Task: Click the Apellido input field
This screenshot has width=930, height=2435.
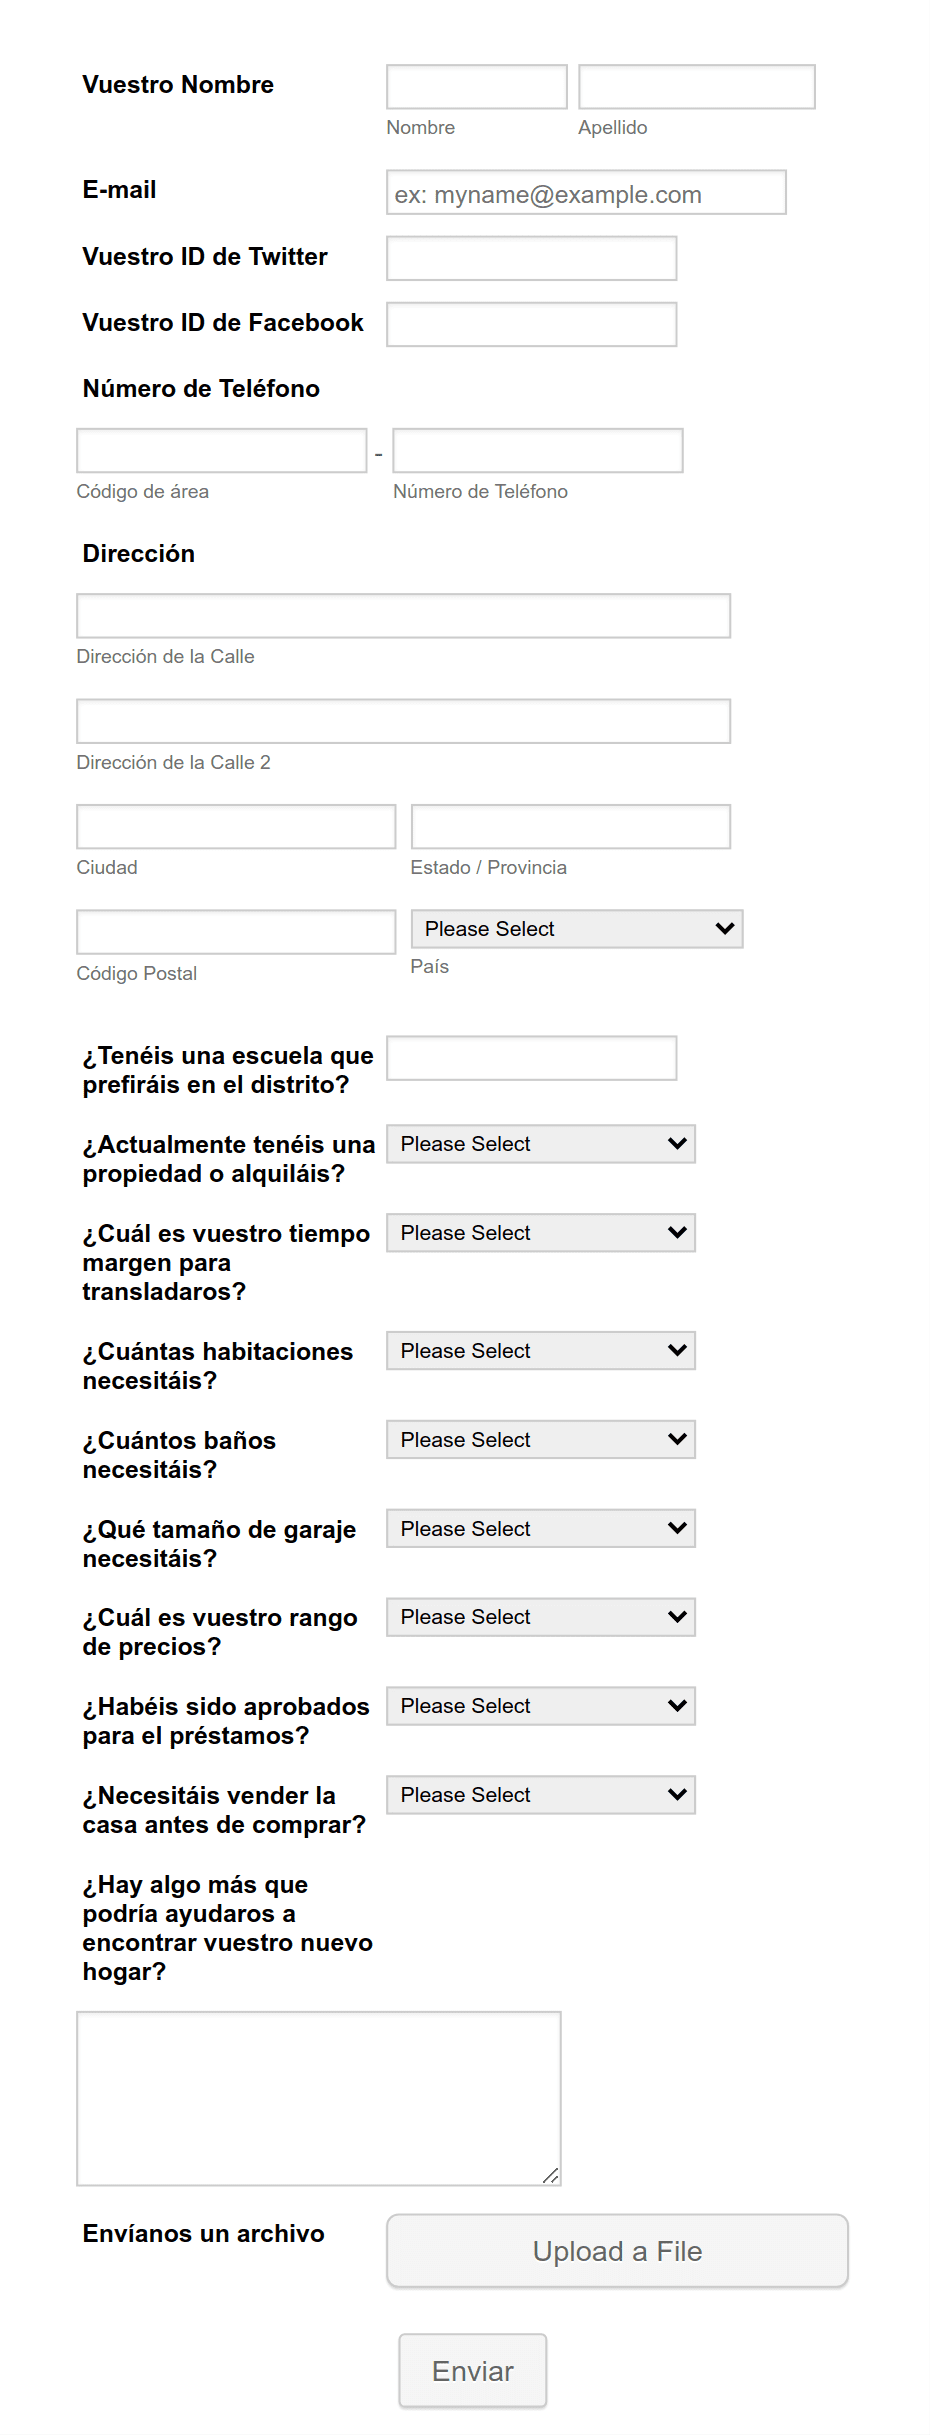Action: 696,87
